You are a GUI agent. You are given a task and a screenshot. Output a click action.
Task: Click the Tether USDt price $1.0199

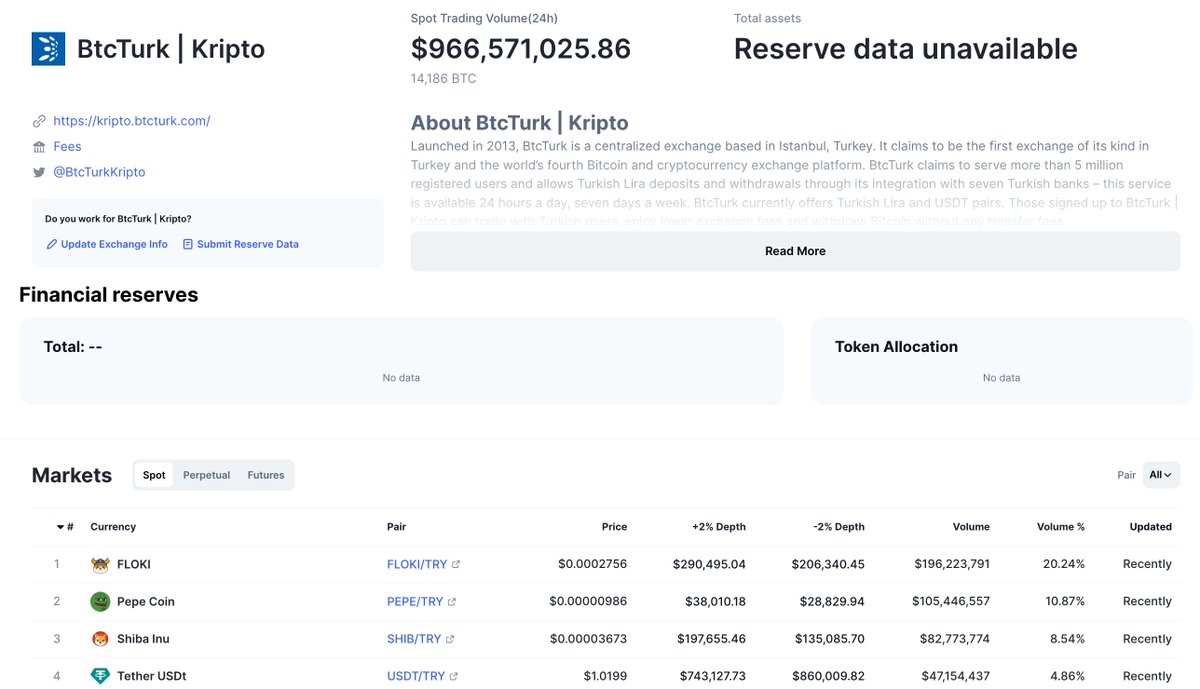pyautogui.click(x=605, y=677)
